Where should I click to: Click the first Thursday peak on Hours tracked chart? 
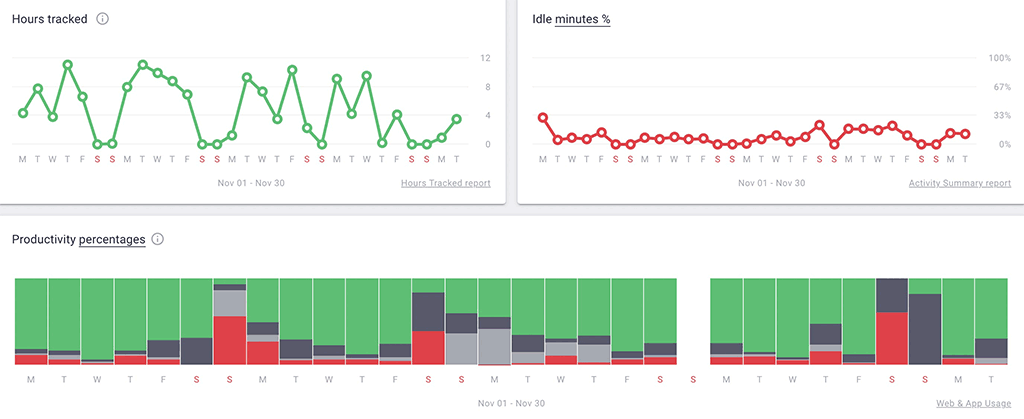(x=68, y=65)
